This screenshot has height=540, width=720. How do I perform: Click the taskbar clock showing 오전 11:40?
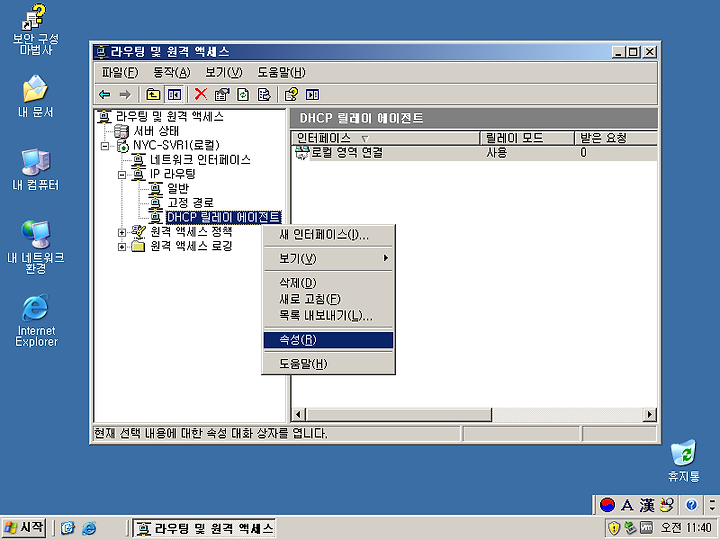[x=686, y=528]
